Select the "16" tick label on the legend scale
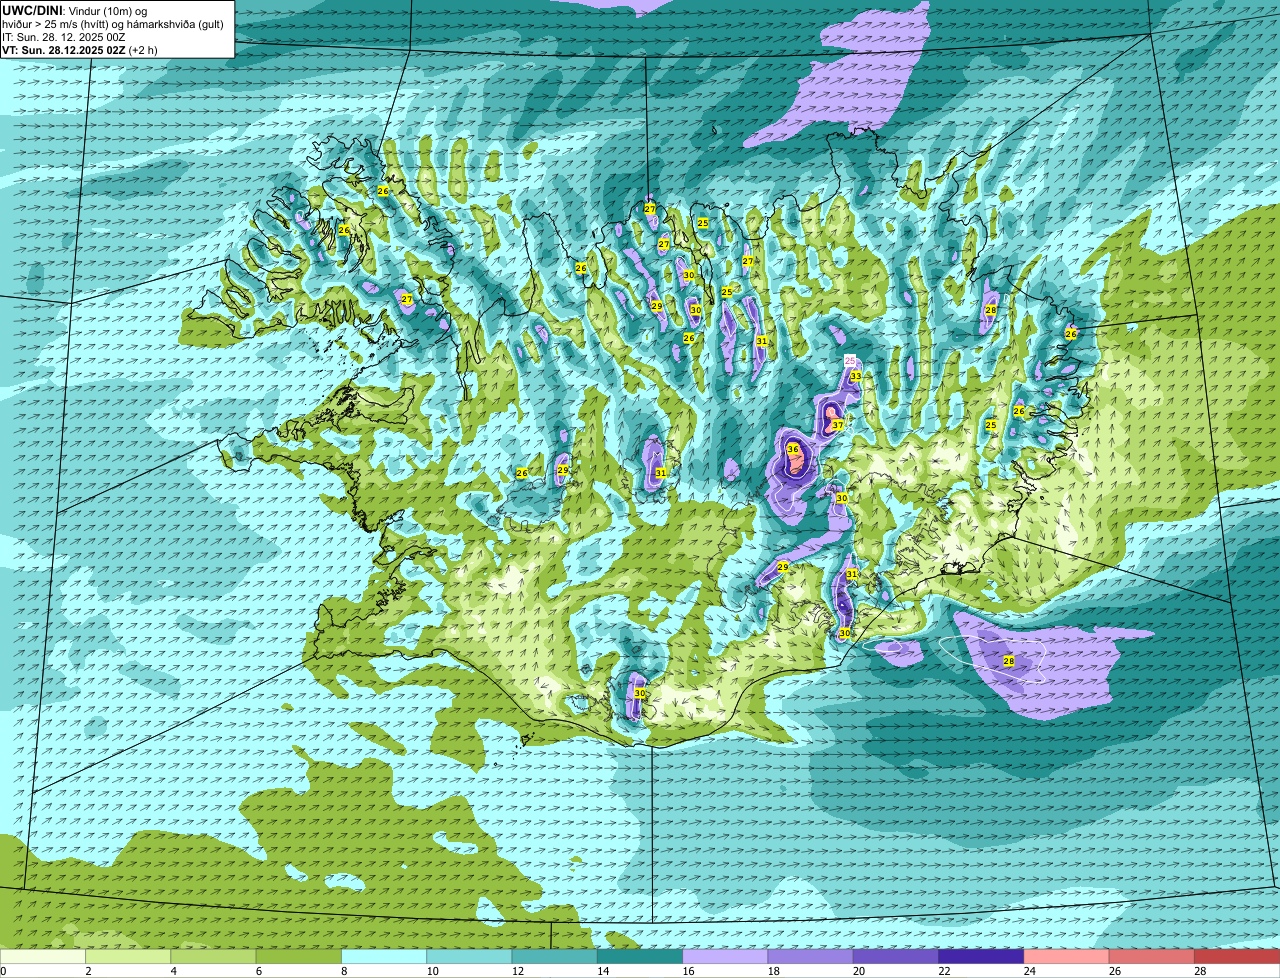This screenshot has width=1280, height=978. pos(688,971)
